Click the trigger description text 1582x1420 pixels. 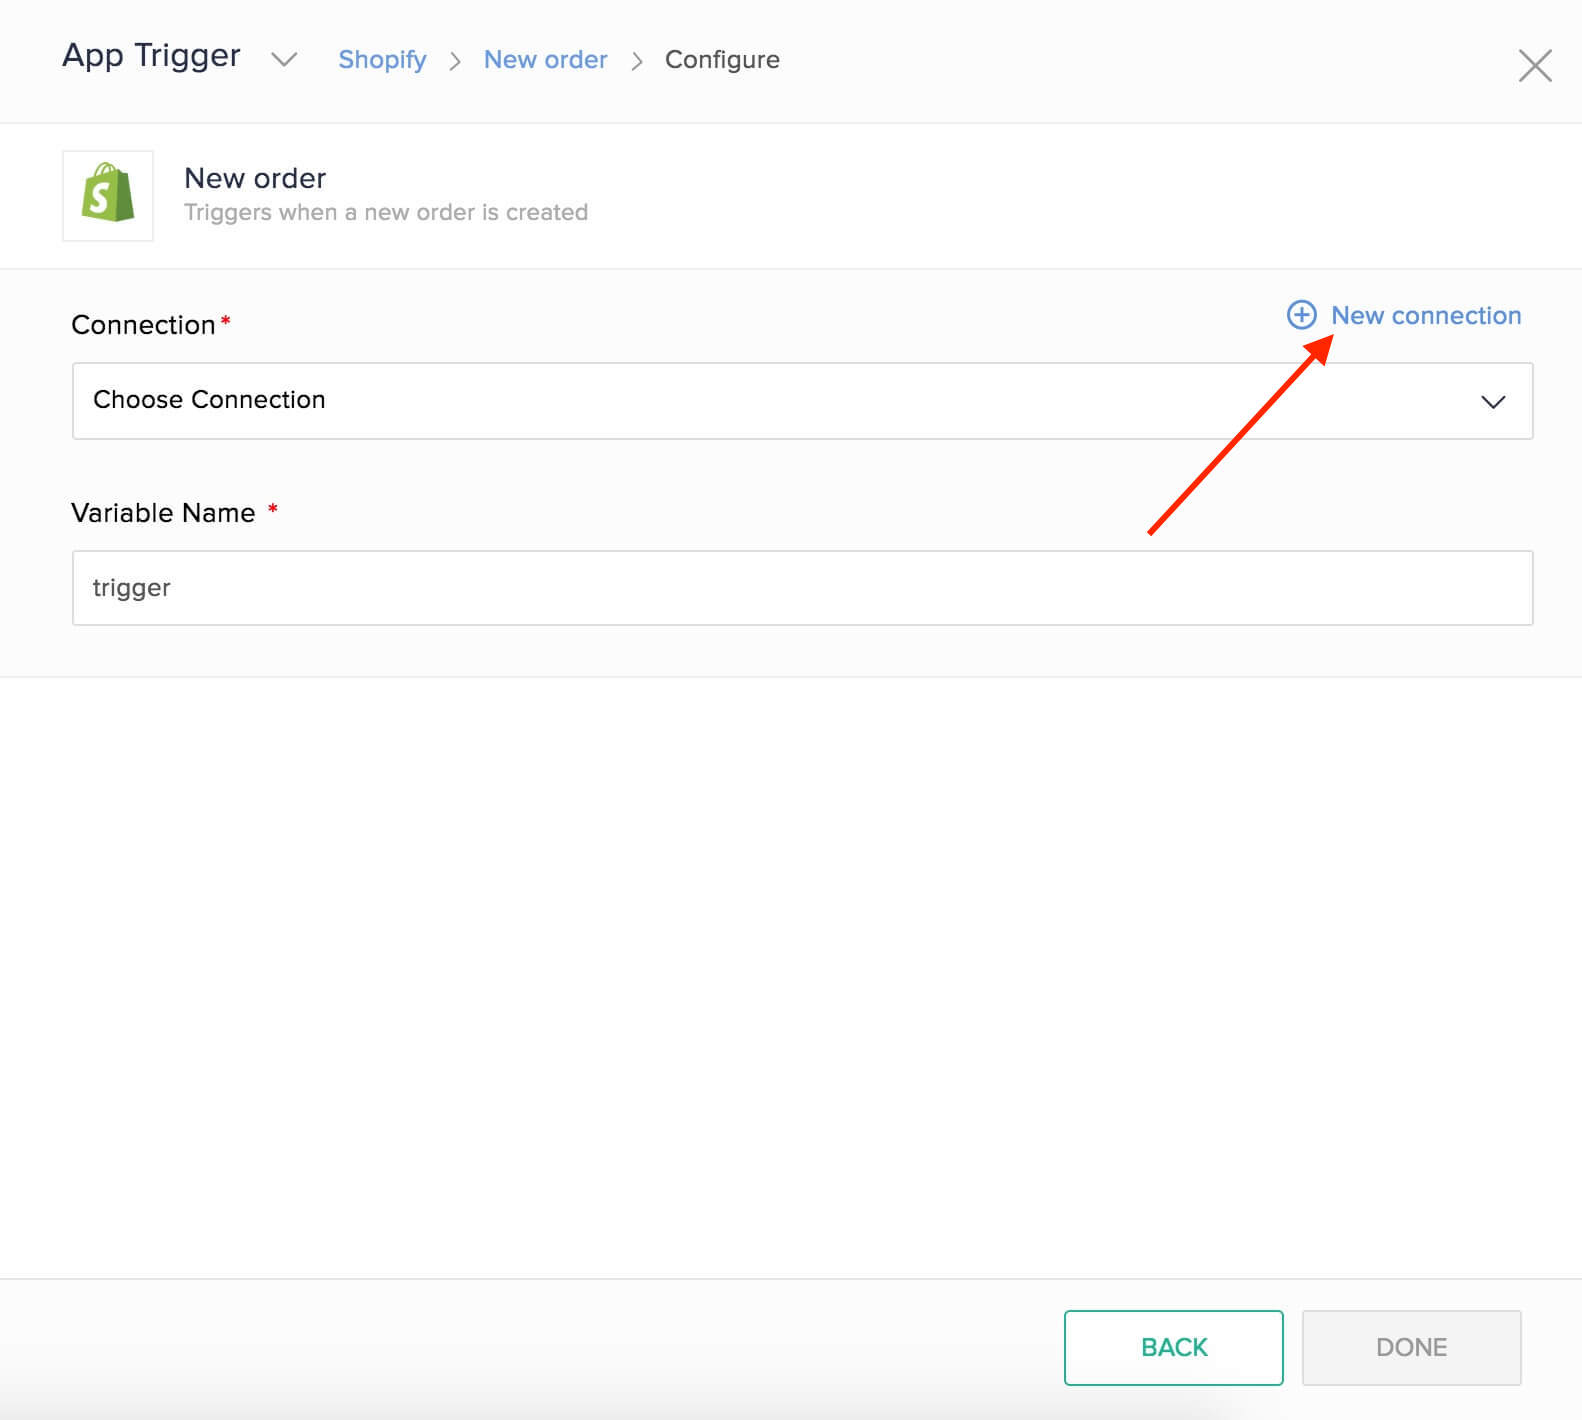point(386,212)
